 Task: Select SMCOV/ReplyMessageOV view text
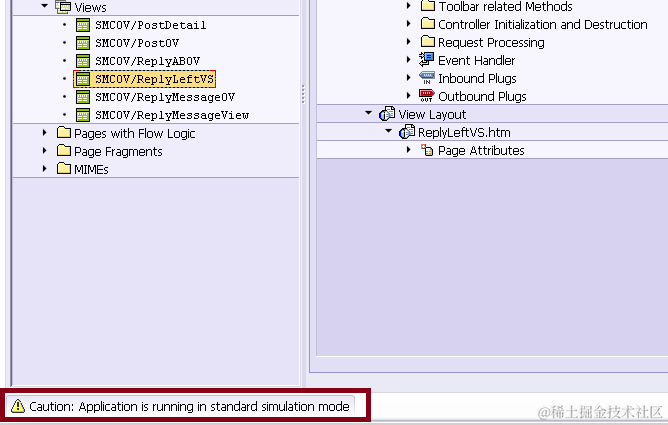(x=165, y=97)
